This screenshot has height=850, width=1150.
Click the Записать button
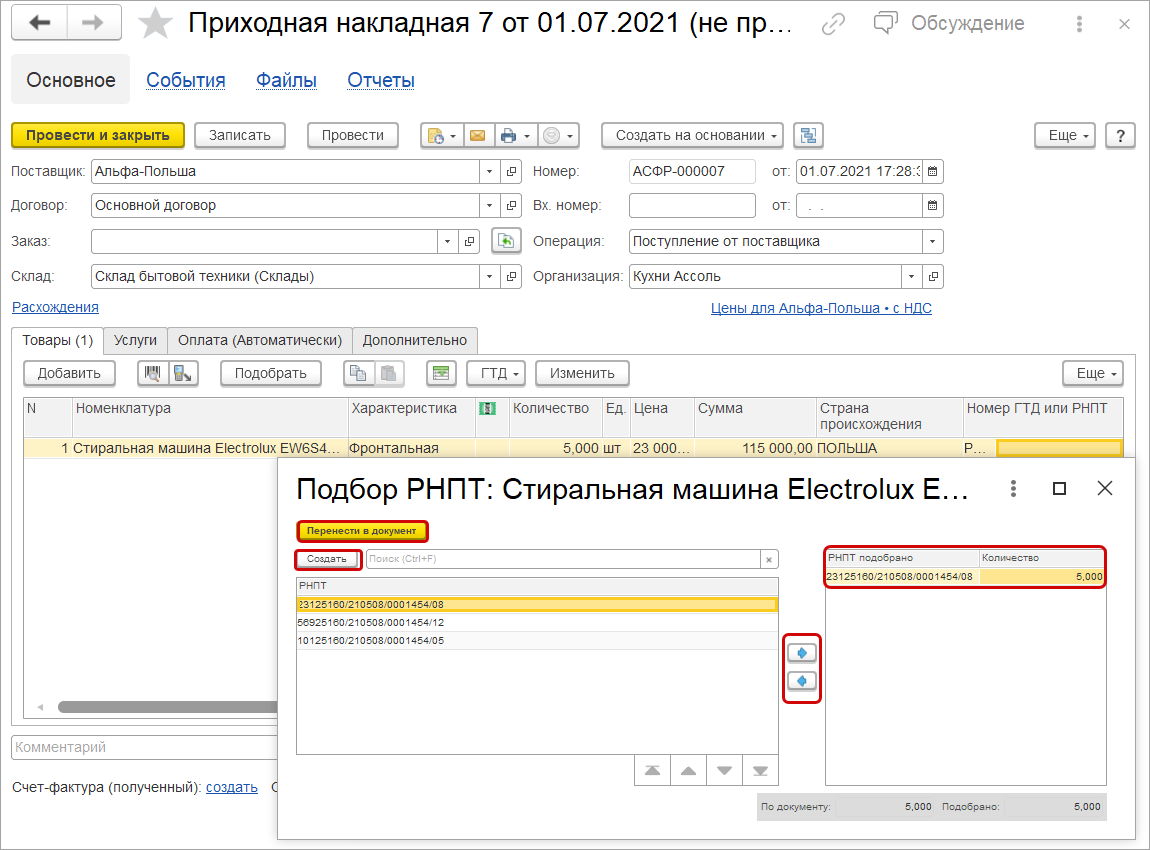(x=240, y=136)
